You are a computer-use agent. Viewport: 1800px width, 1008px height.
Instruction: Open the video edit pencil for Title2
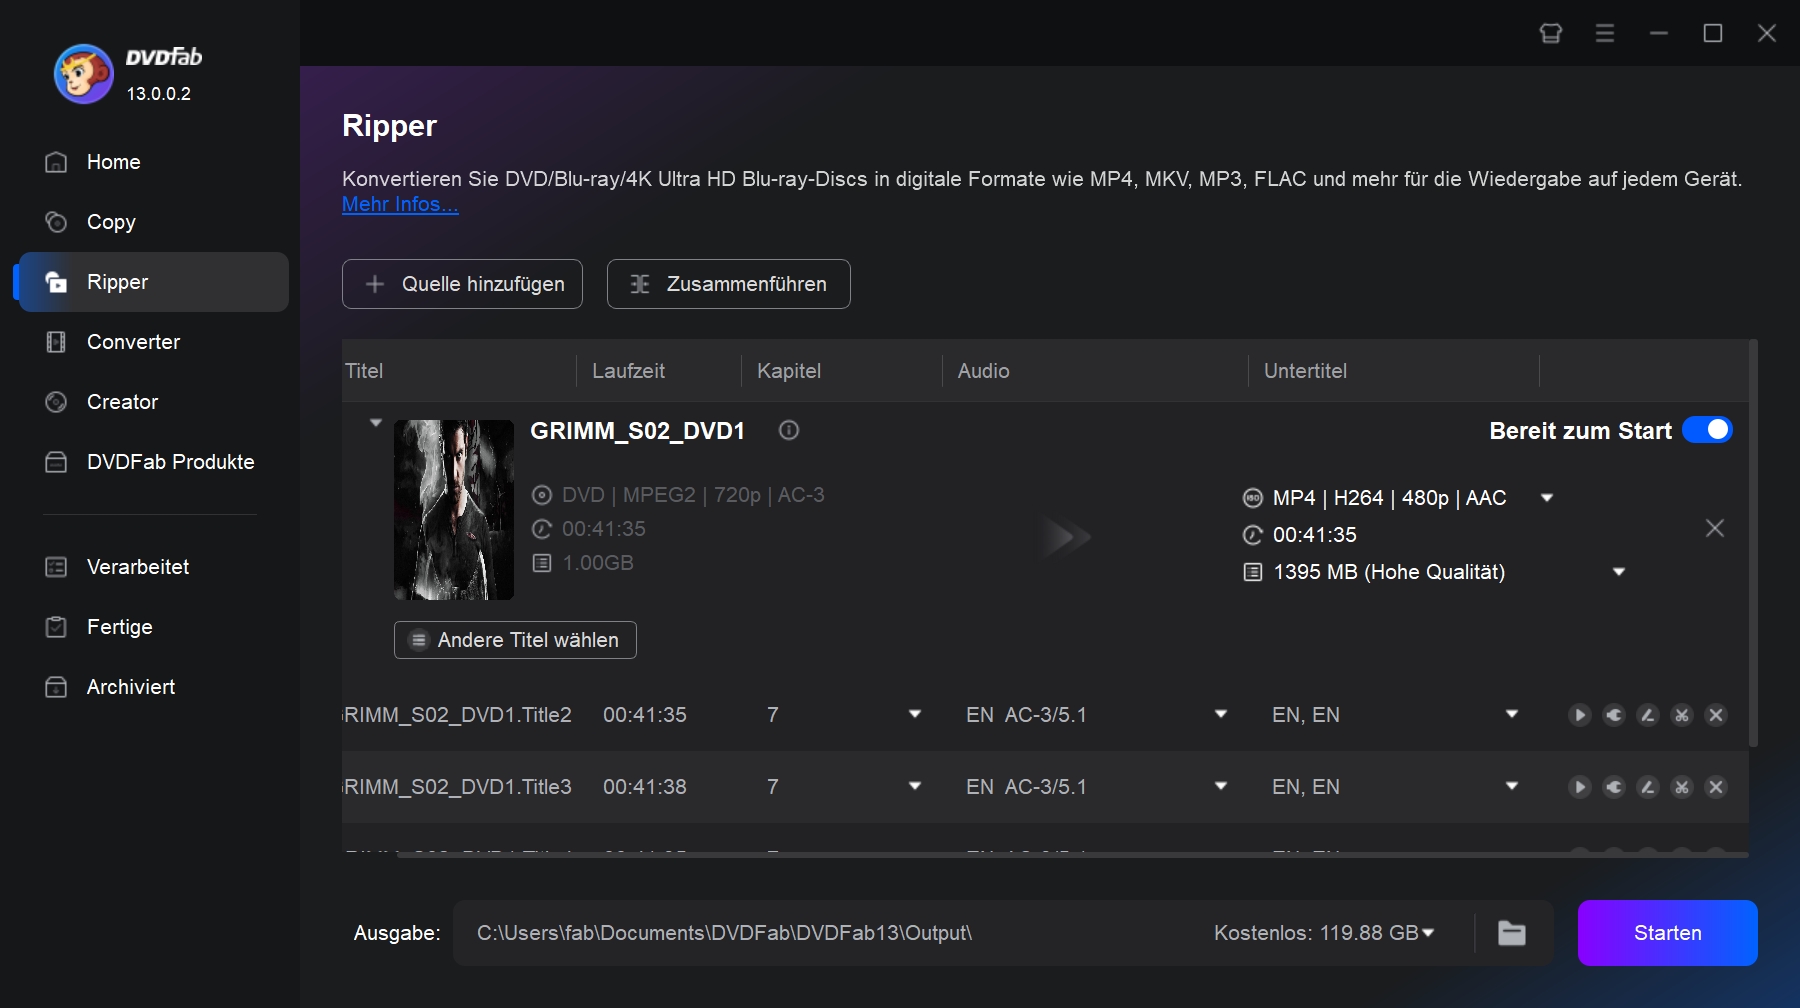pyautogui.click(x=1648, y=715)
